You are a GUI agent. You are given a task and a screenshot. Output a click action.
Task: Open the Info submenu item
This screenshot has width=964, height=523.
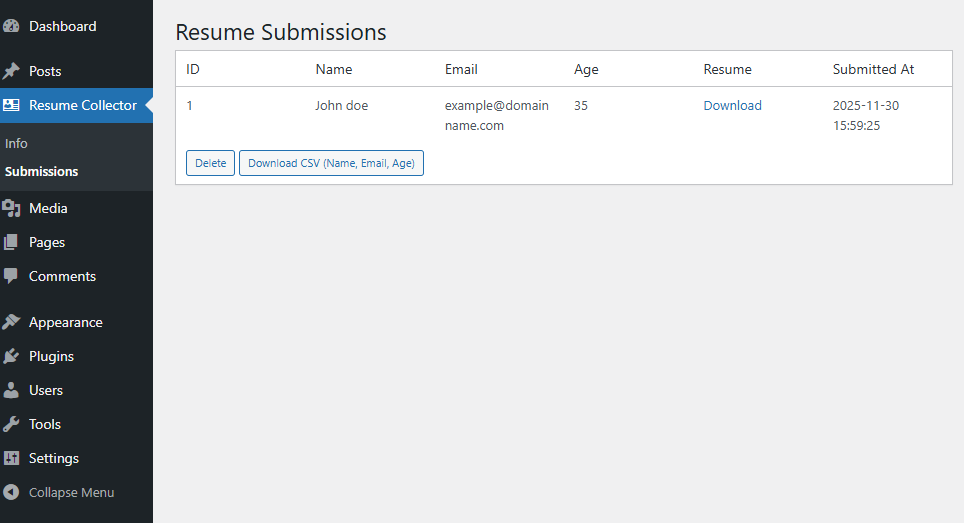(x=16, y=143)
